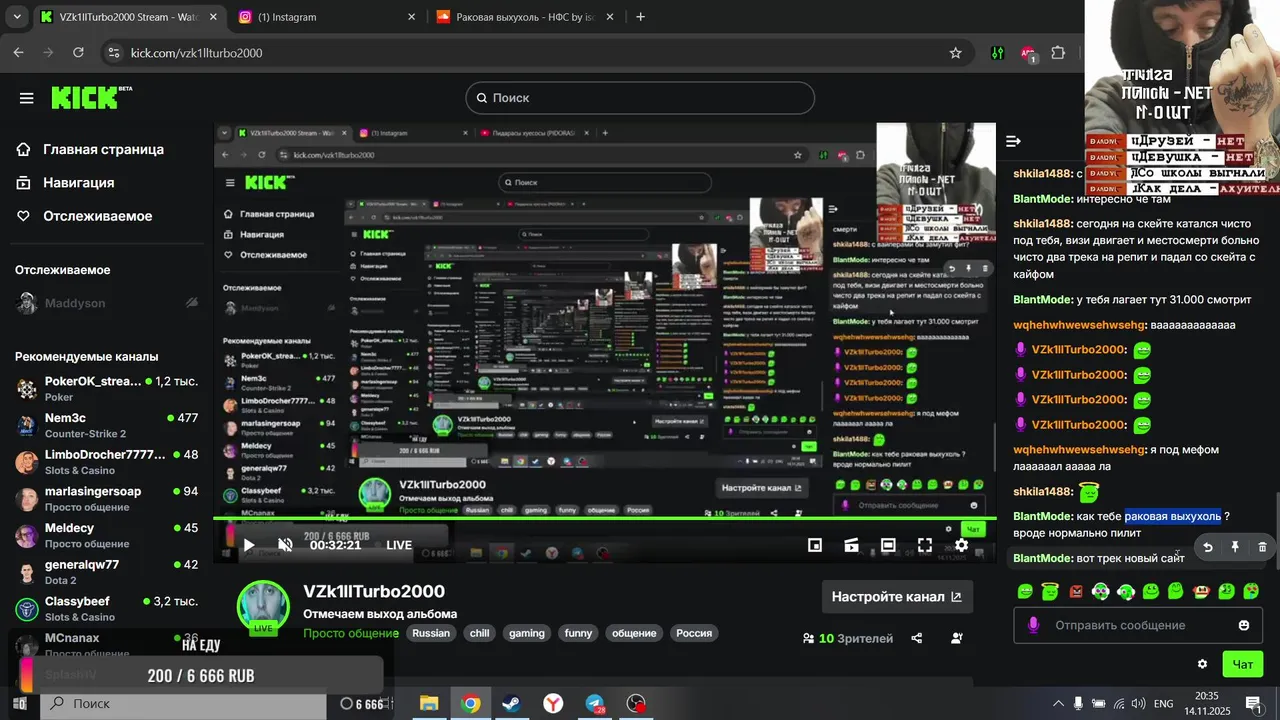Open Telegram from the taskbar
The width and height of the screenshot is (1280, 720).
595,704
